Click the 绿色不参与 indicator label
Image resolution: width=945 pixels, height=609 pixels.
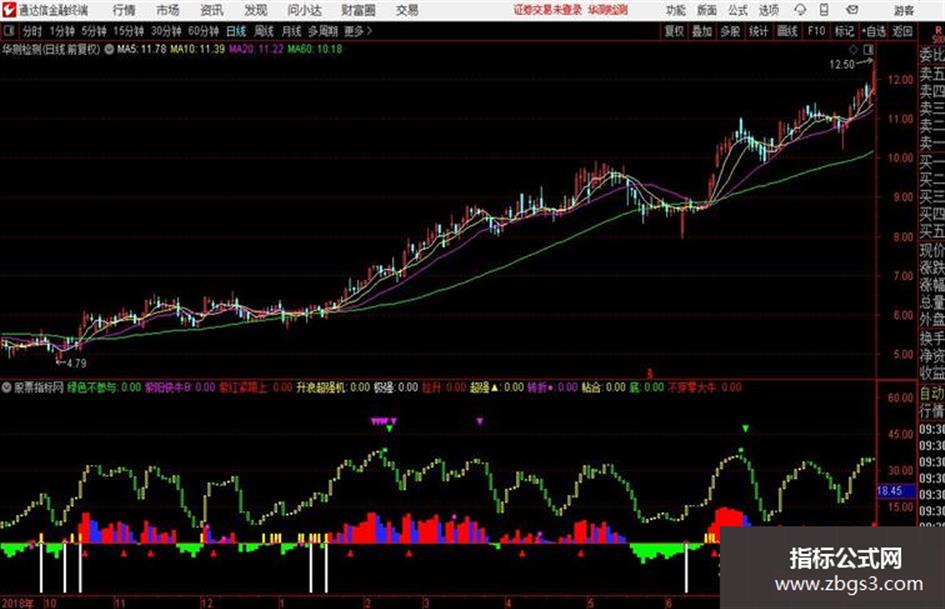coord(92,388)
